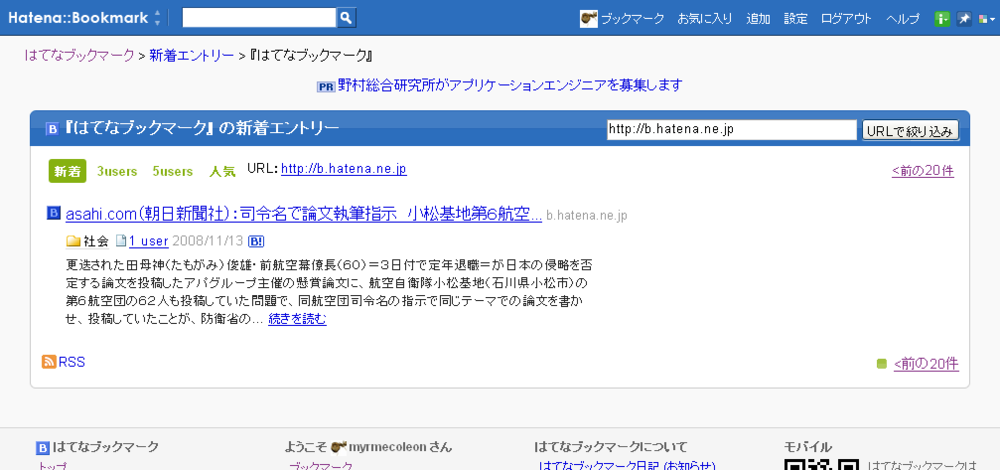Click the orange RSS feed icon
Screen dimensions: 1000x470
point(49,362)
